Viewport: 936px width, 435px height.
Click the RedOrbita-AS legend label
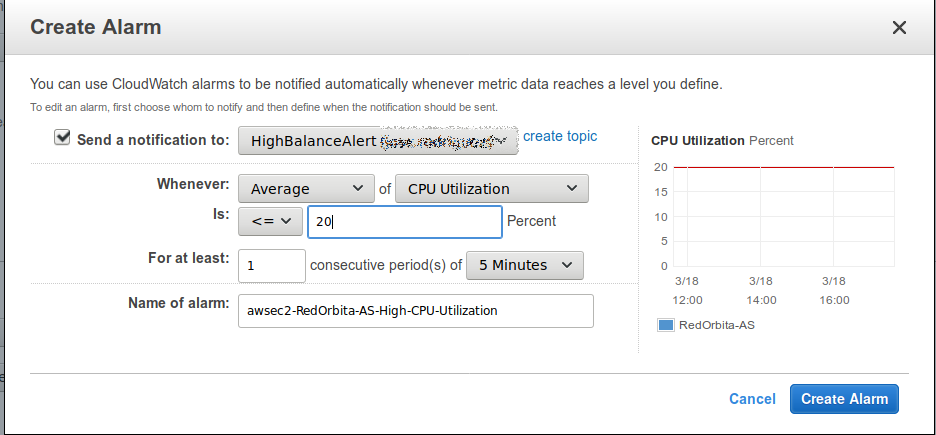(716, 325)
